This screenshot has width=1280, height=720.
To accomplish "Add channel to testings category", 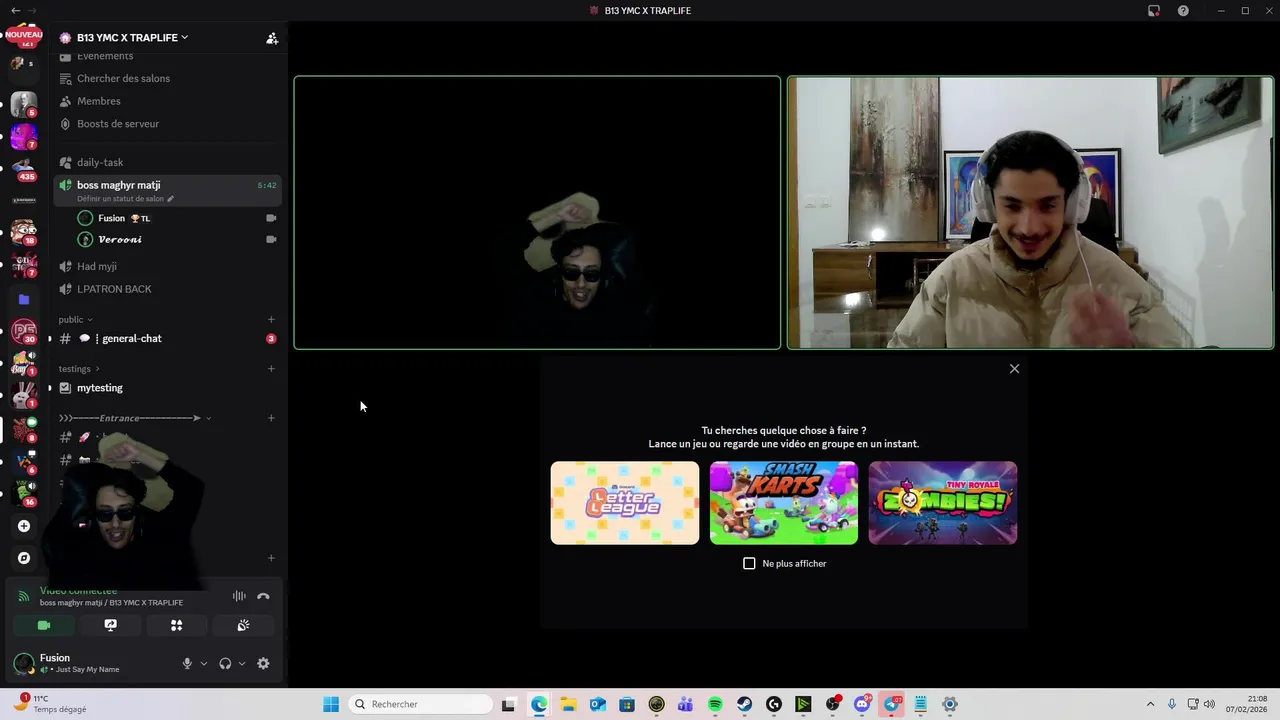I will [271, 369].
